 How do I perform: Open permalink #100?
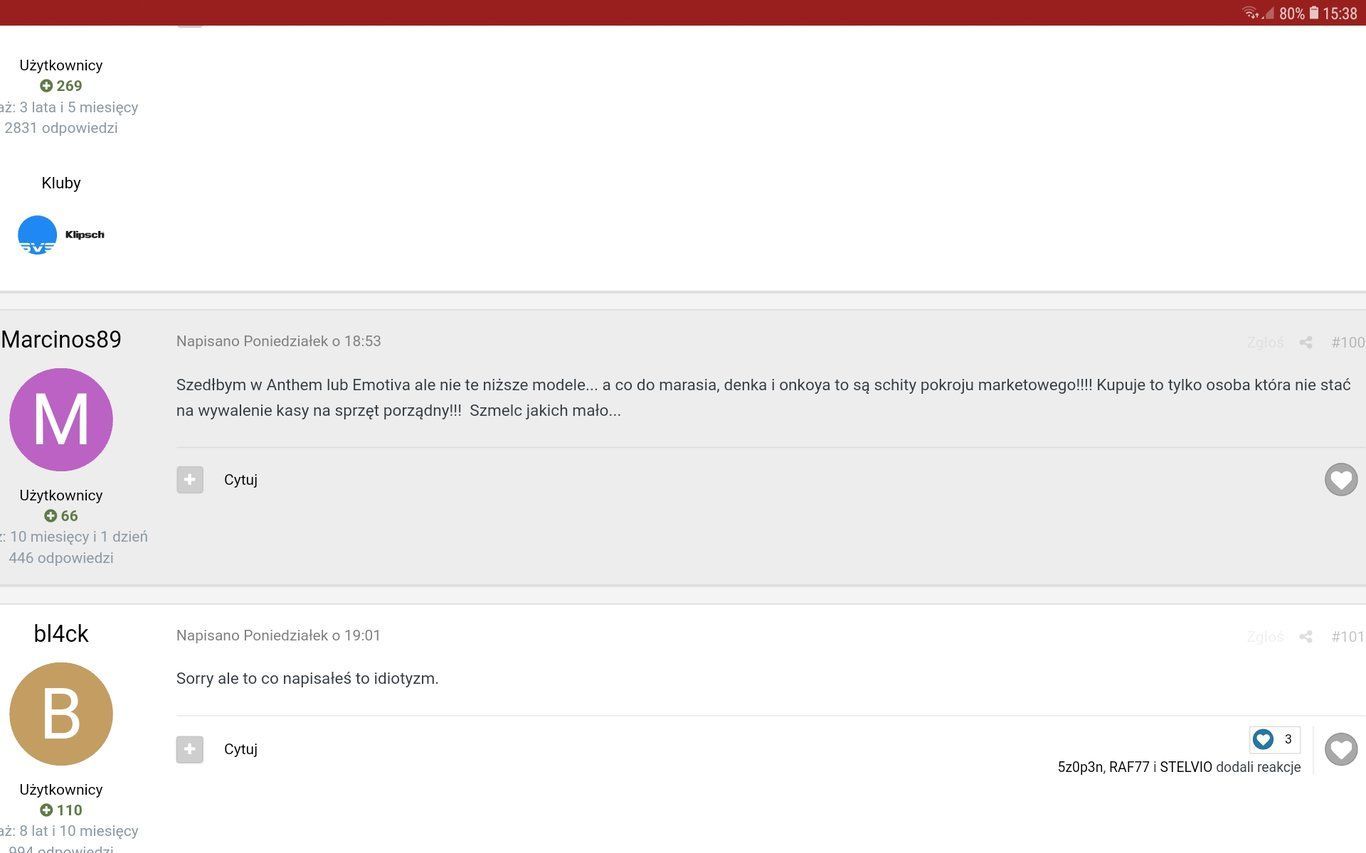[x=1348, y=343]
